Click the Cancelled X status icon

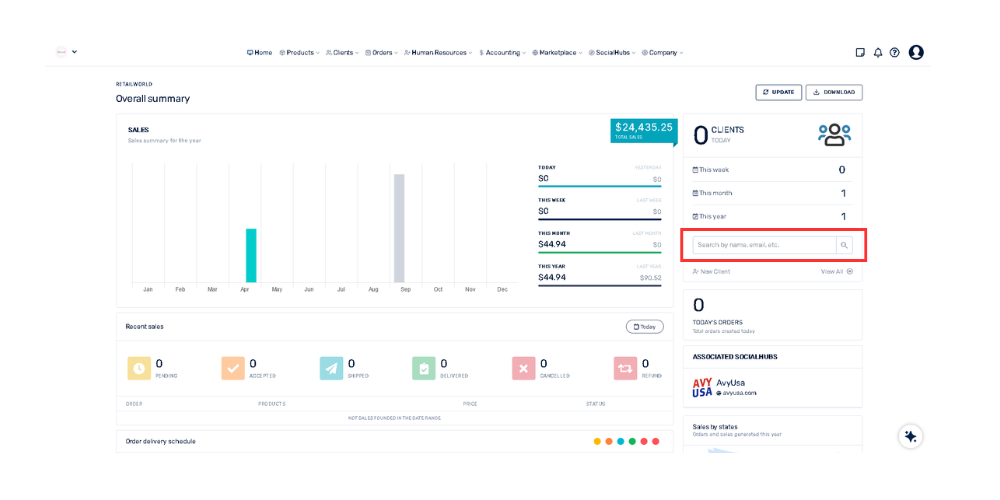[x=523, y=369]
